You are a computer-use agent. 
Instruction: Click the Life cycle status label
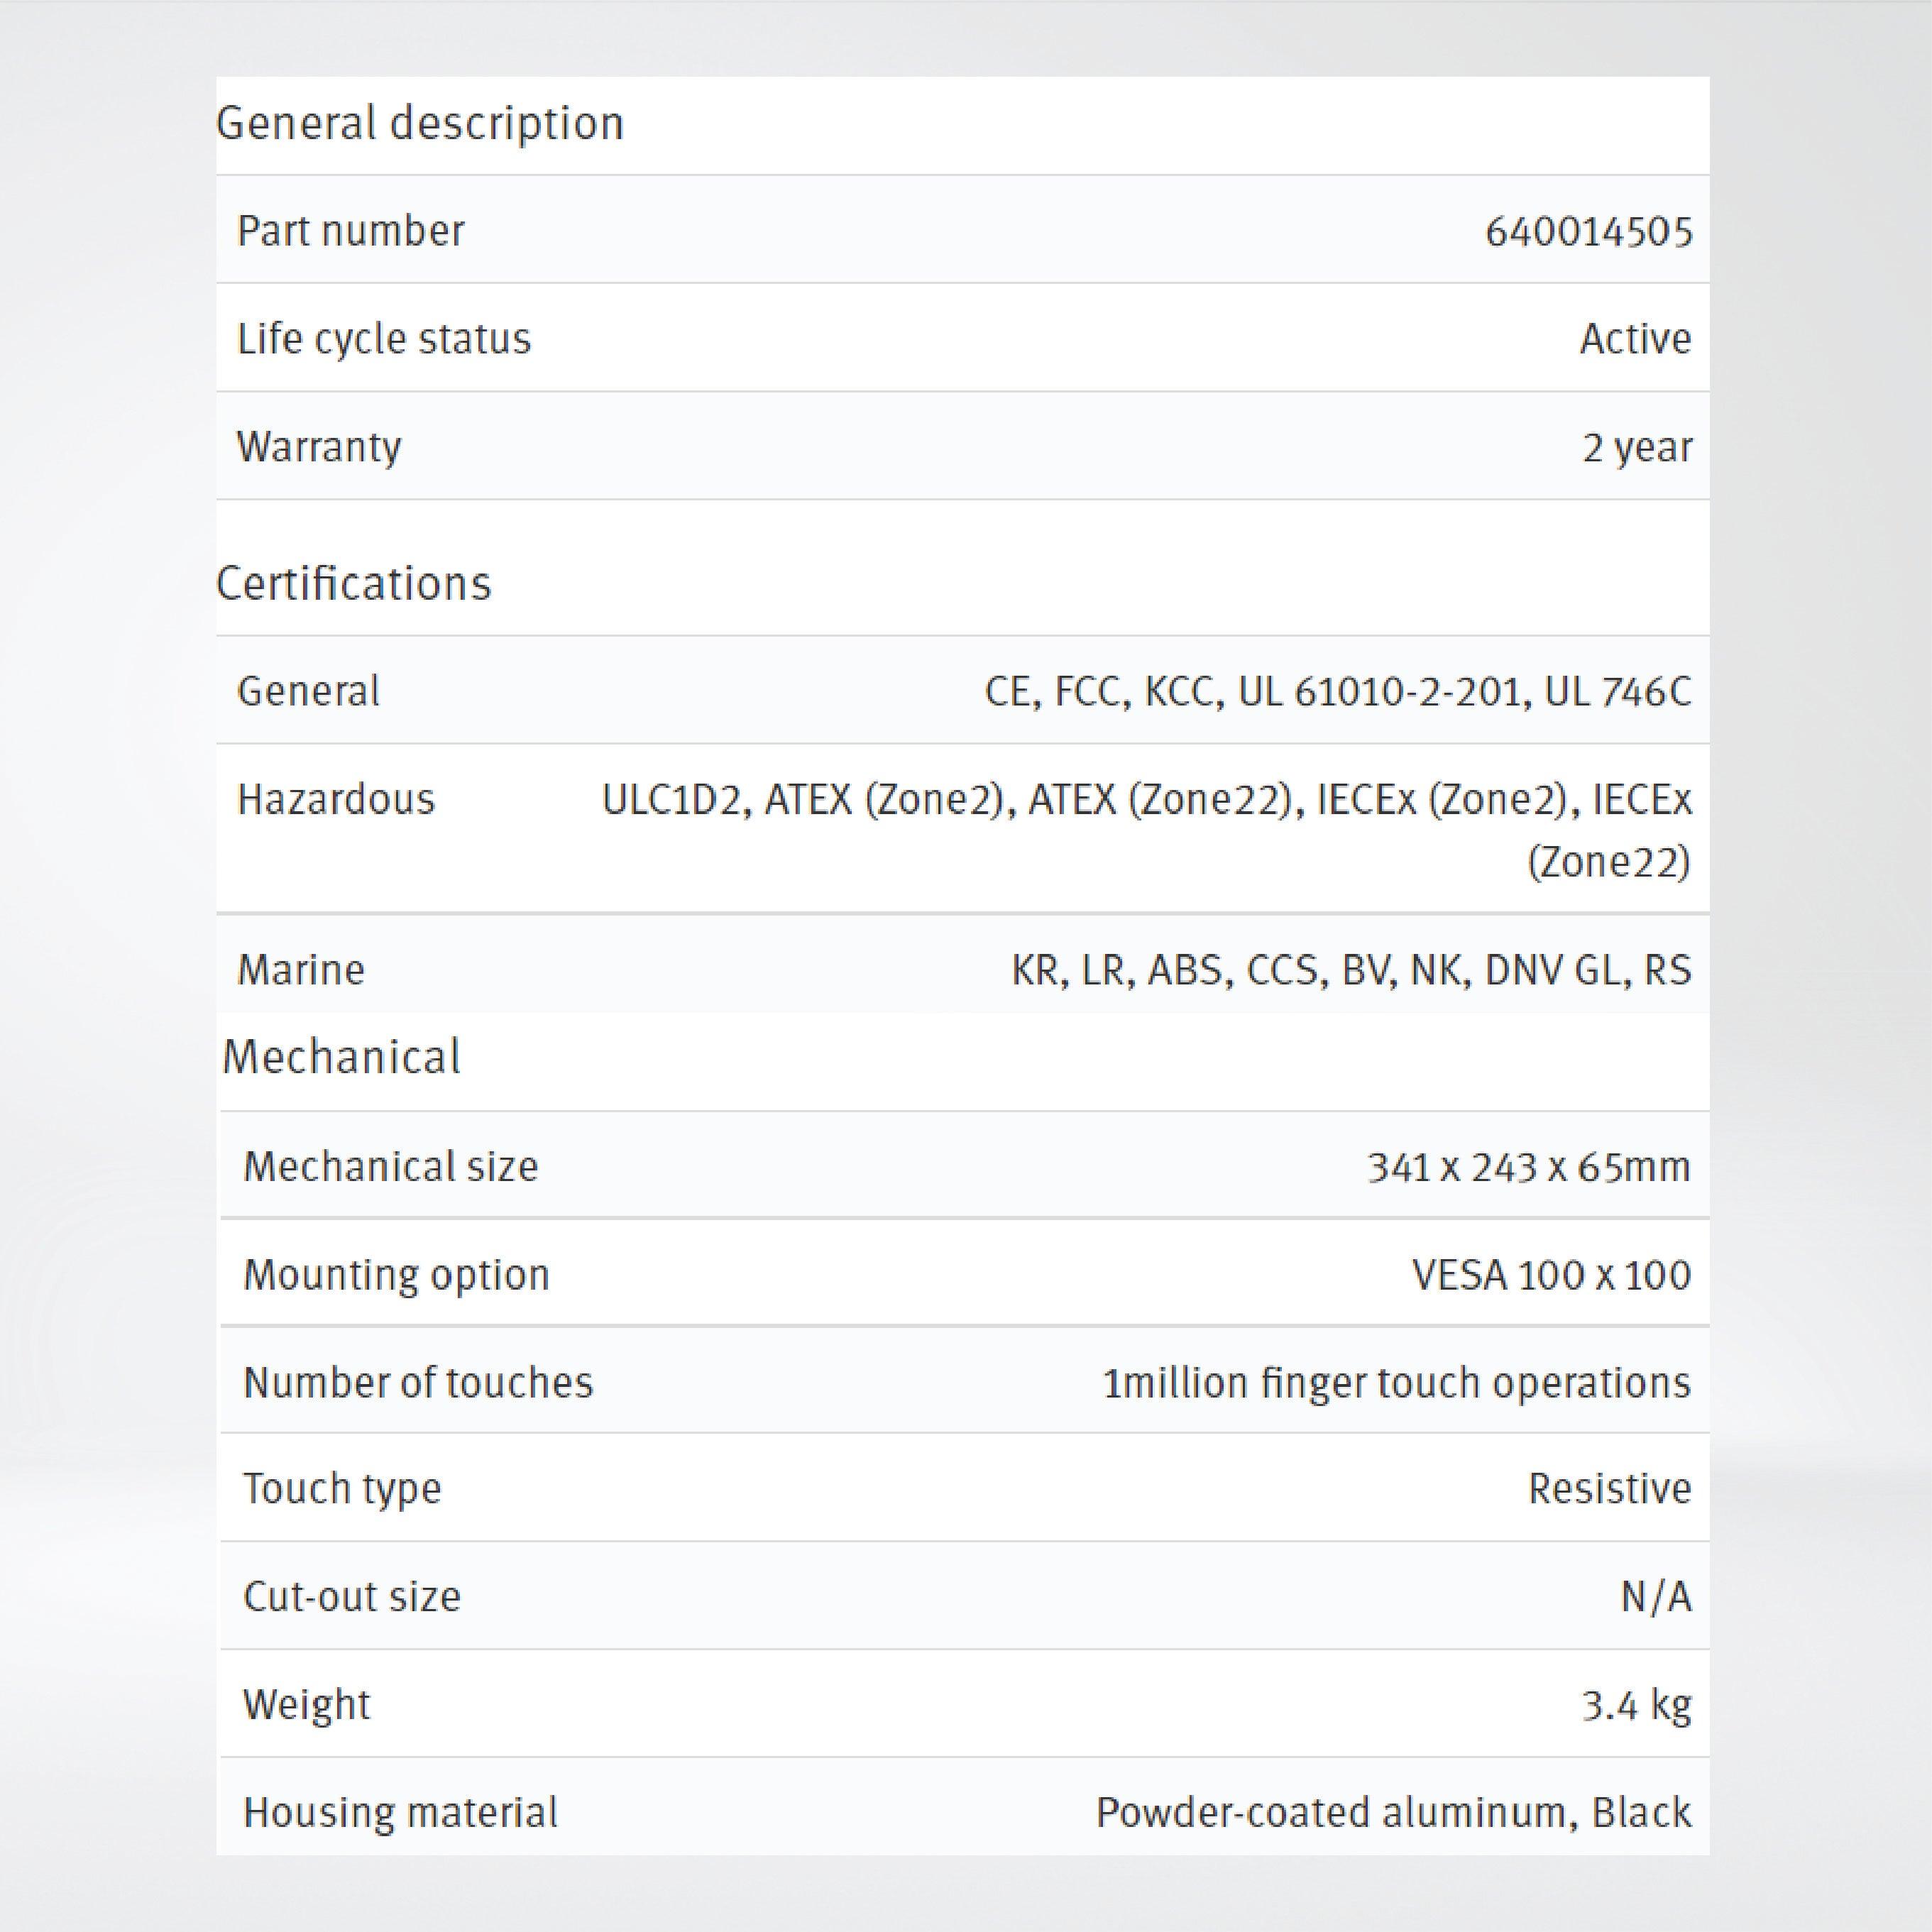coord(384,339)
